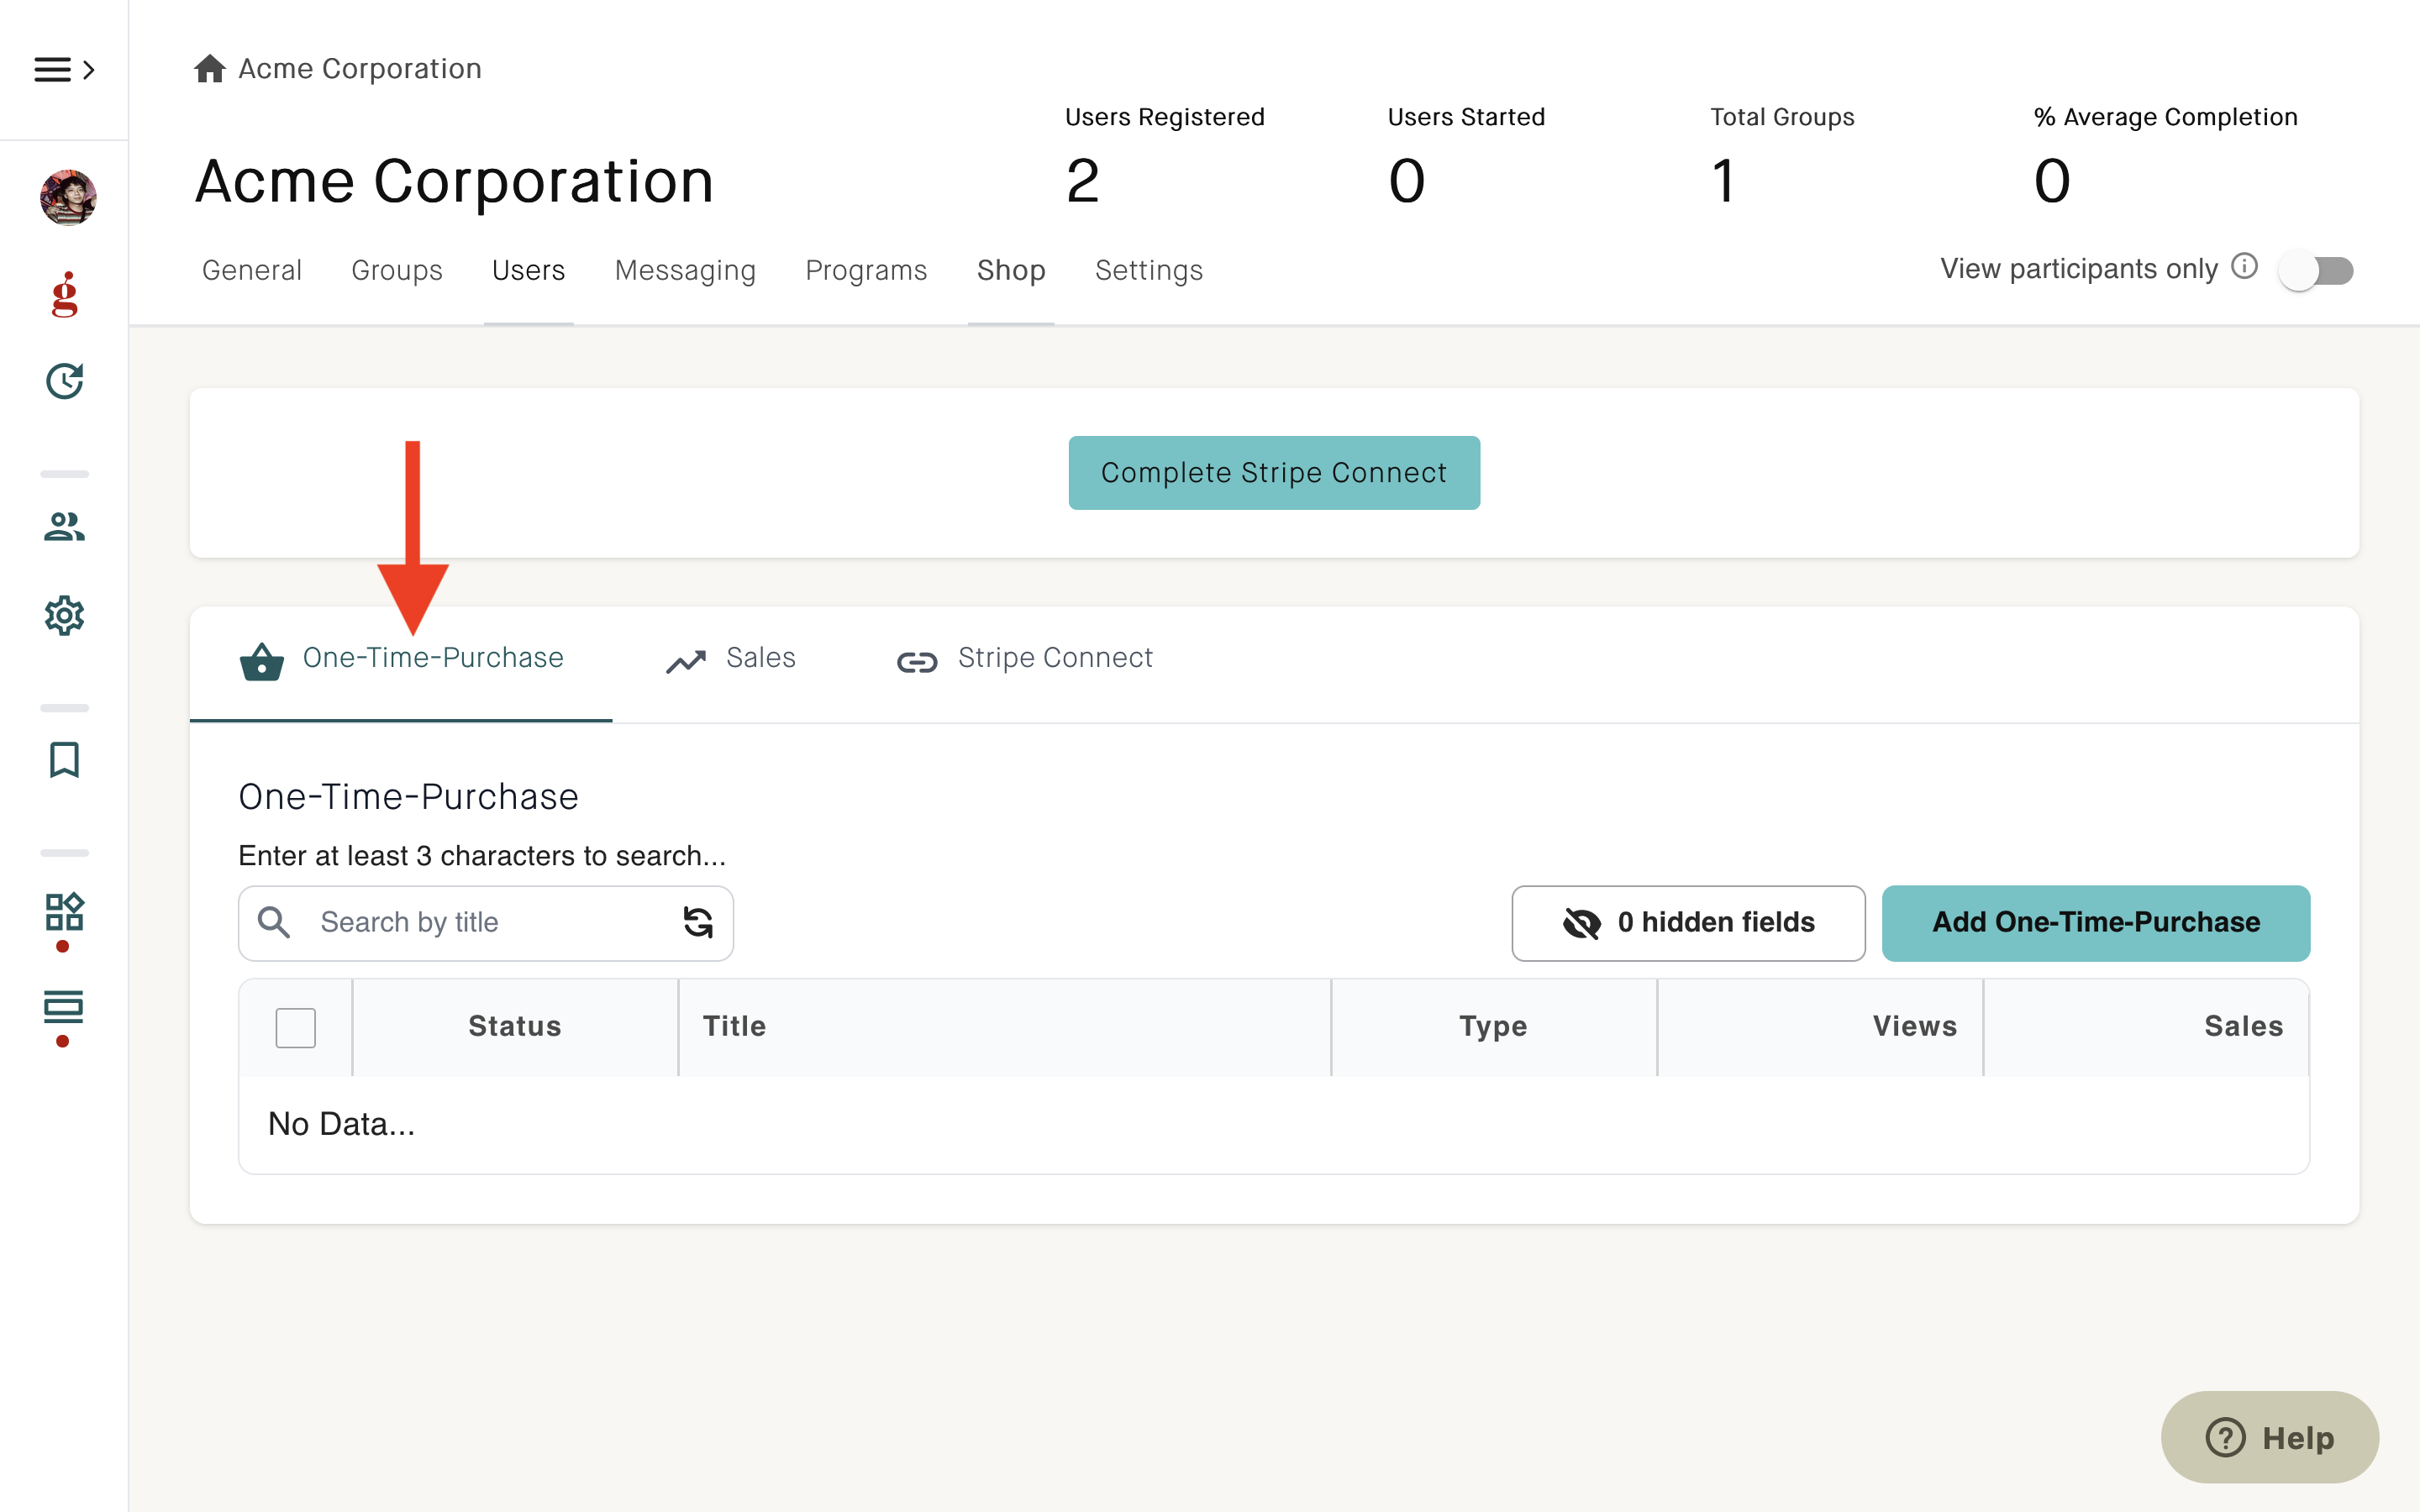This screenshot has height=1512, width=2420.
Task: Switch to the Shop tab
Action: click(1012, 270)
